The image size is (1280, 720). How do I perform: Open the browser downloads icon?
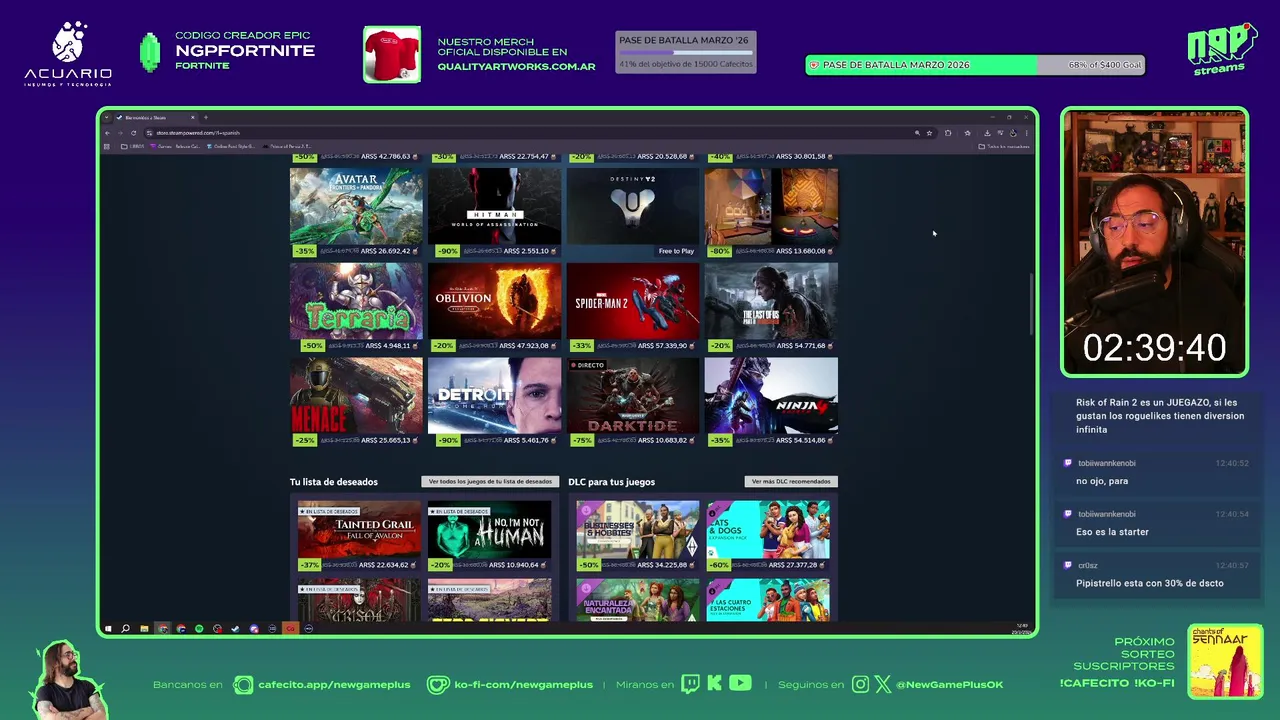(987, 133)
